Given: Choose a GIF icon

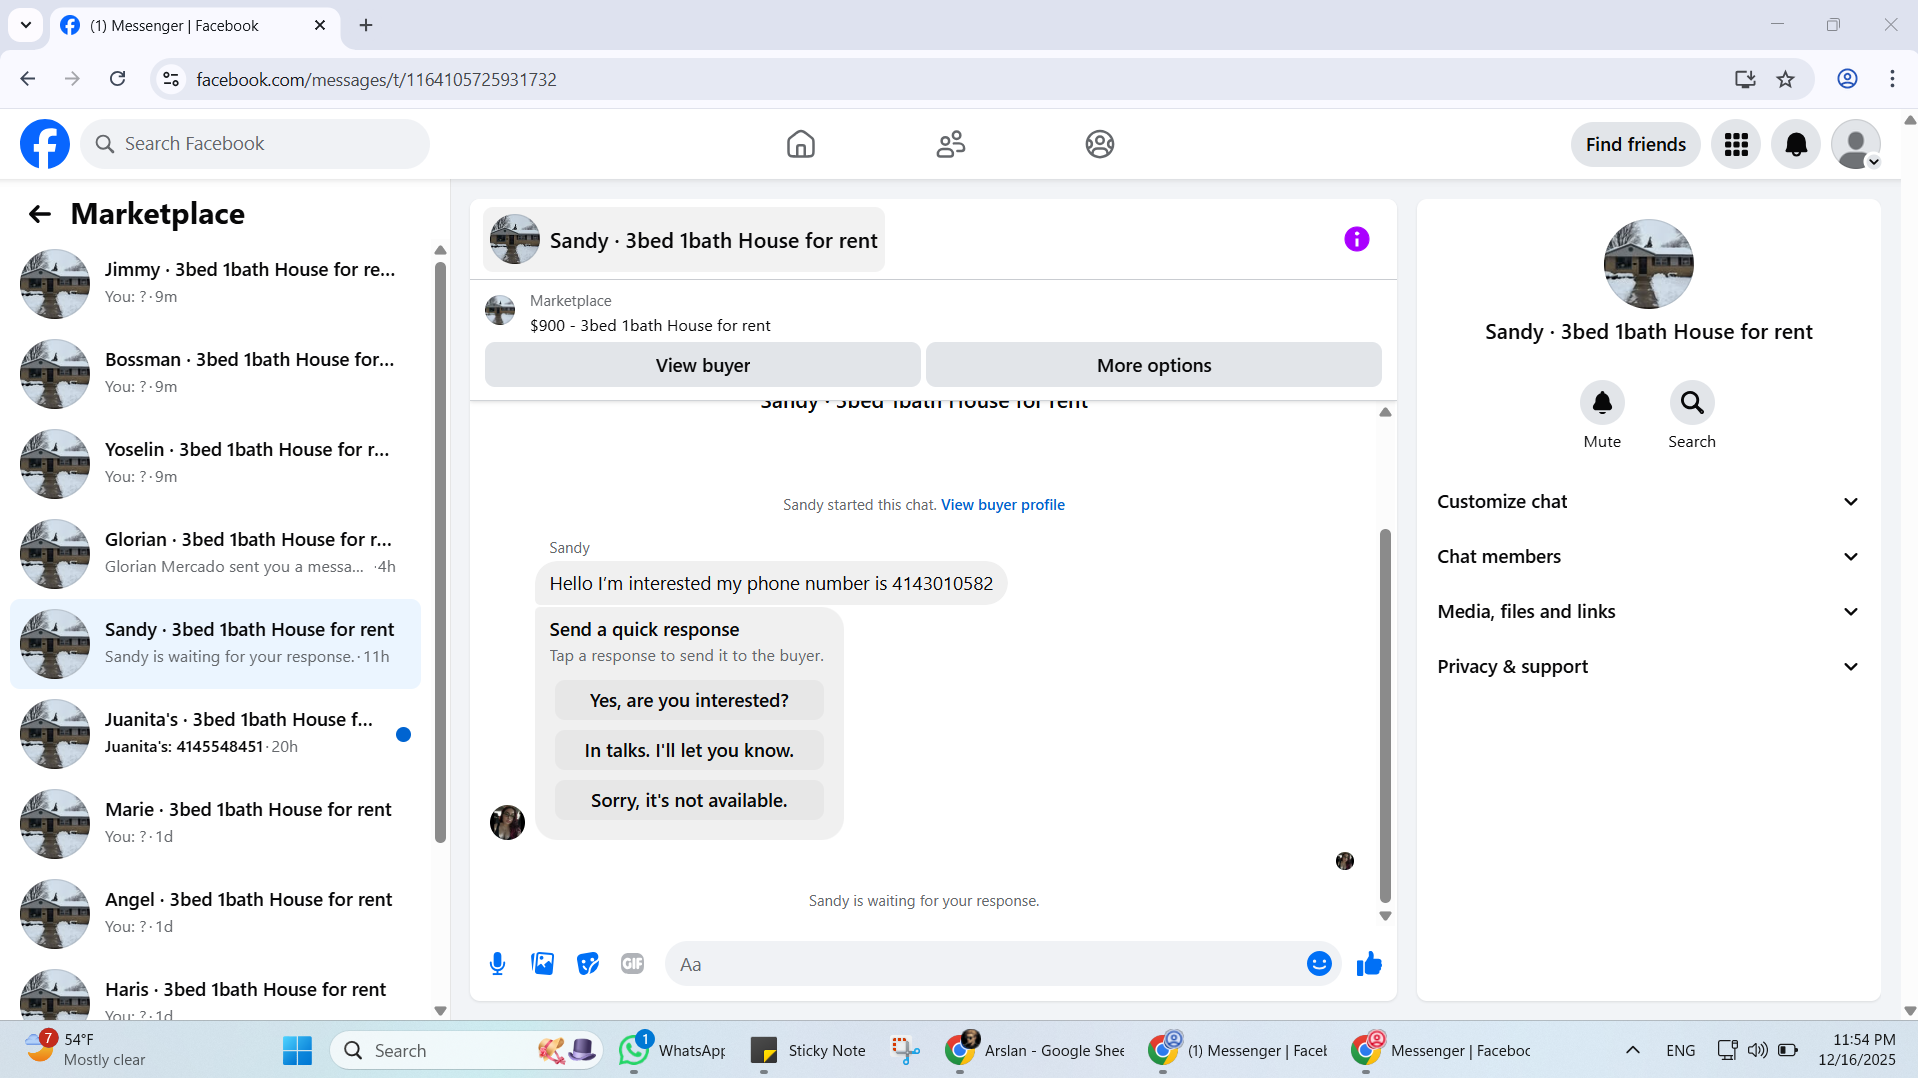Looking at the screenshot, I should tap(632, 964).
